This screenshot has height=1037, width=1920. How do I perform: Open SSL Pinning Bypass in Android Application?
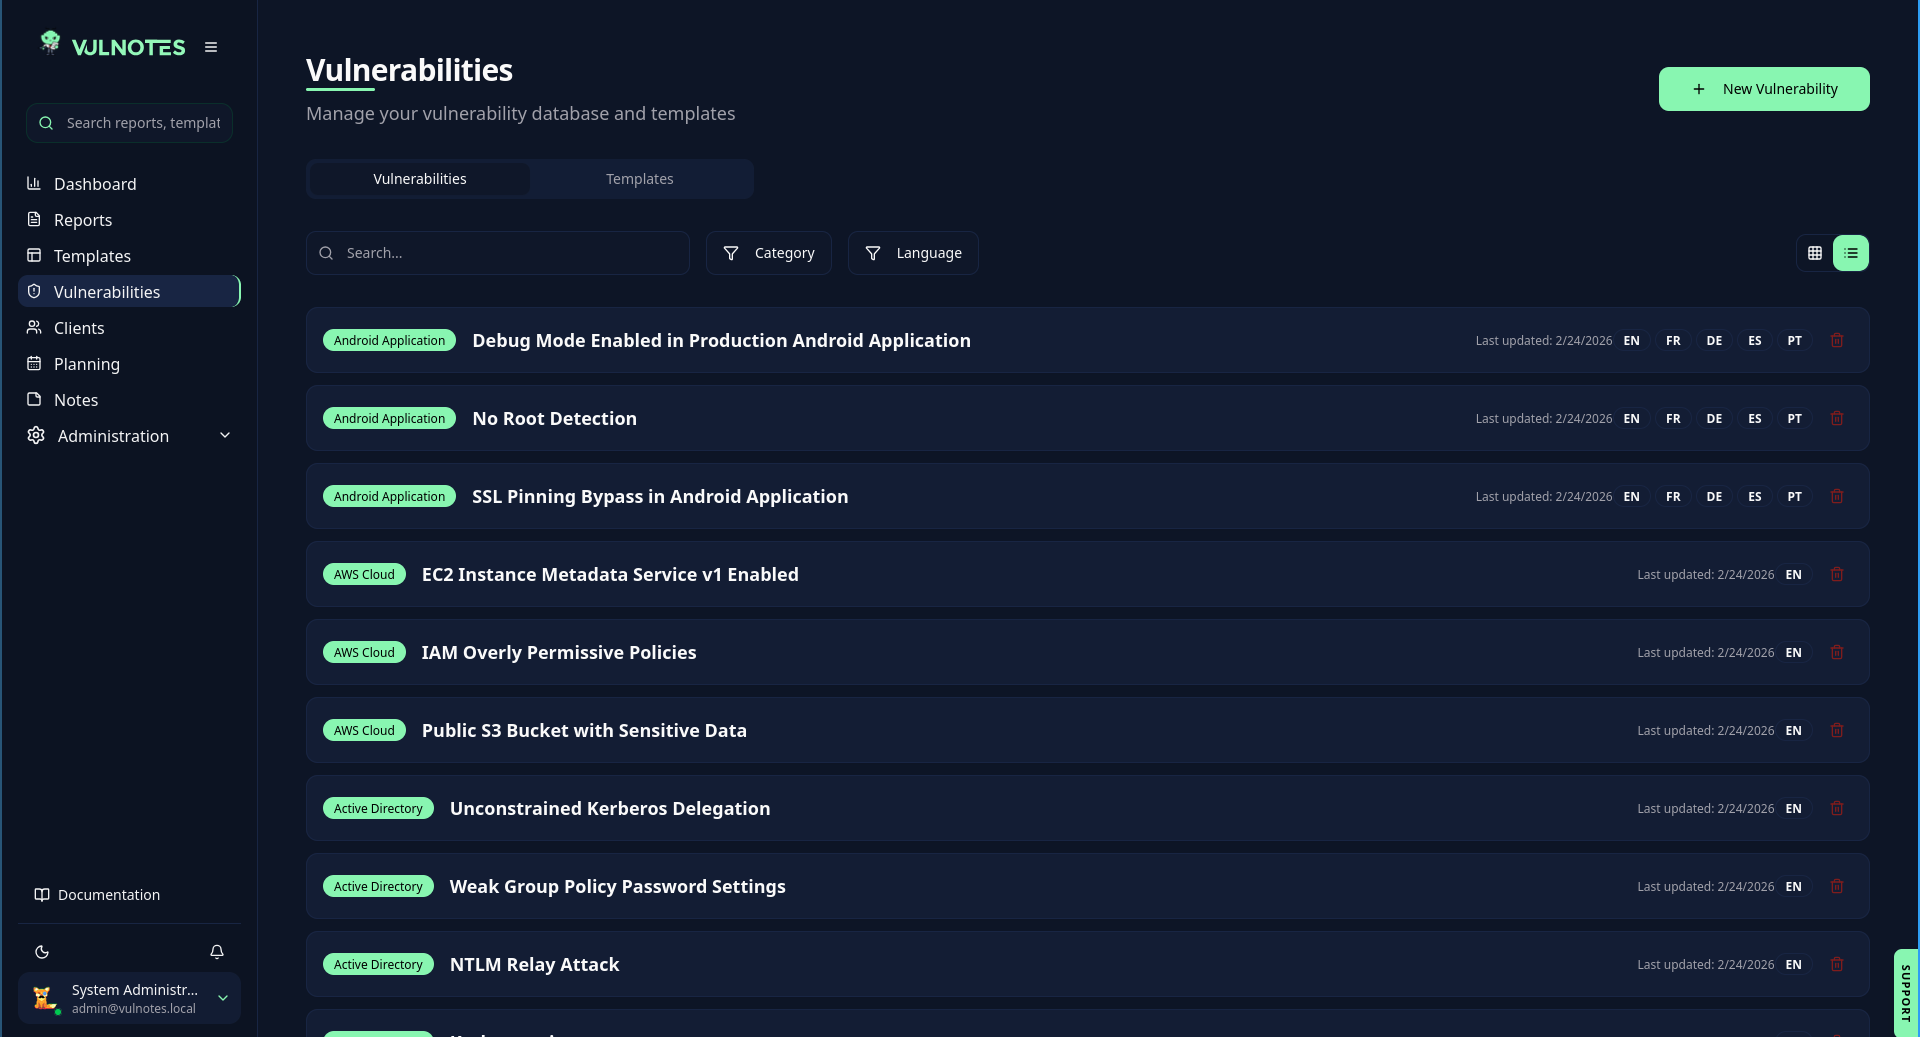(660, 497)
